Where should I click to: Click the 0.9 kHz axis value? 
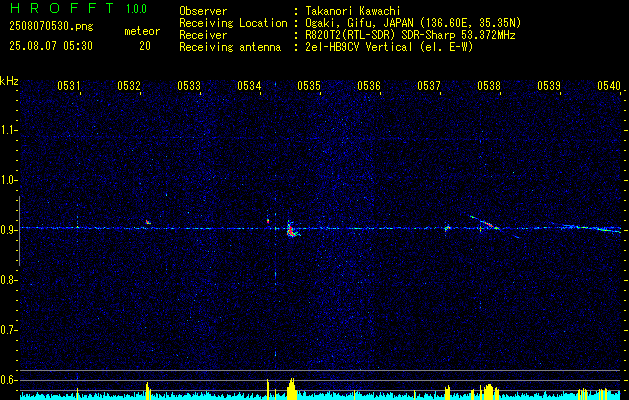click(8, 230)
